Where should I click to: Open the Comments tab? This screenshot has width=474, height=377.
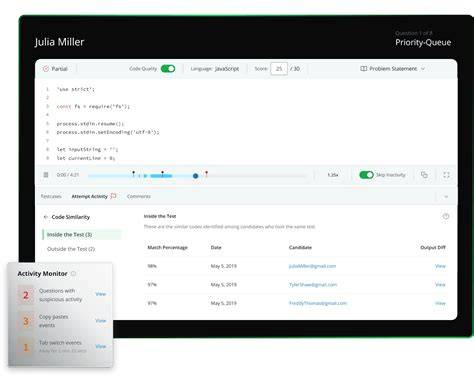tap(139, 196)
